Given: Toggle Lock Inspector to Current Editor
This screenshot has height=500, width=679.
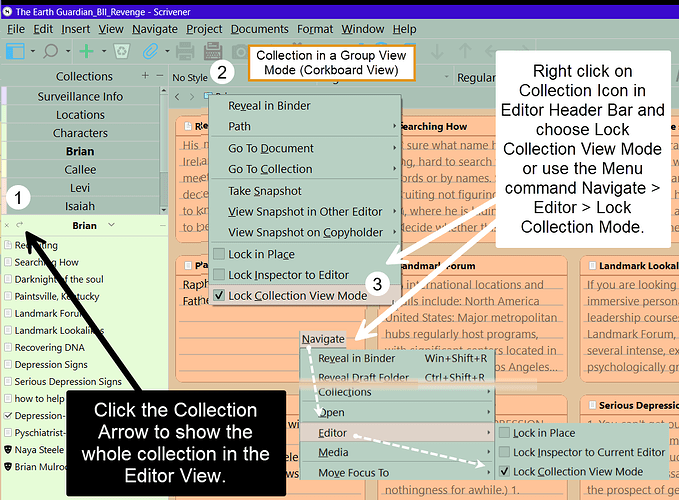Looking at the screenshot, I should tap(504, 452).
